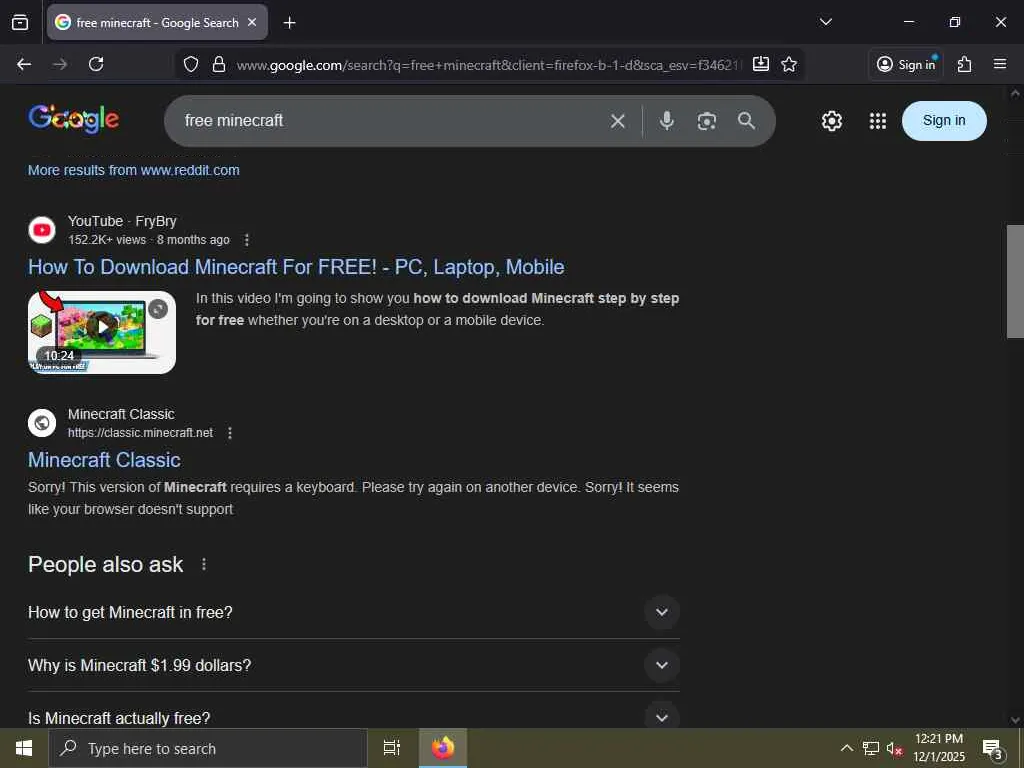
Task: Open a new tab with plus button
Action: 289,23
